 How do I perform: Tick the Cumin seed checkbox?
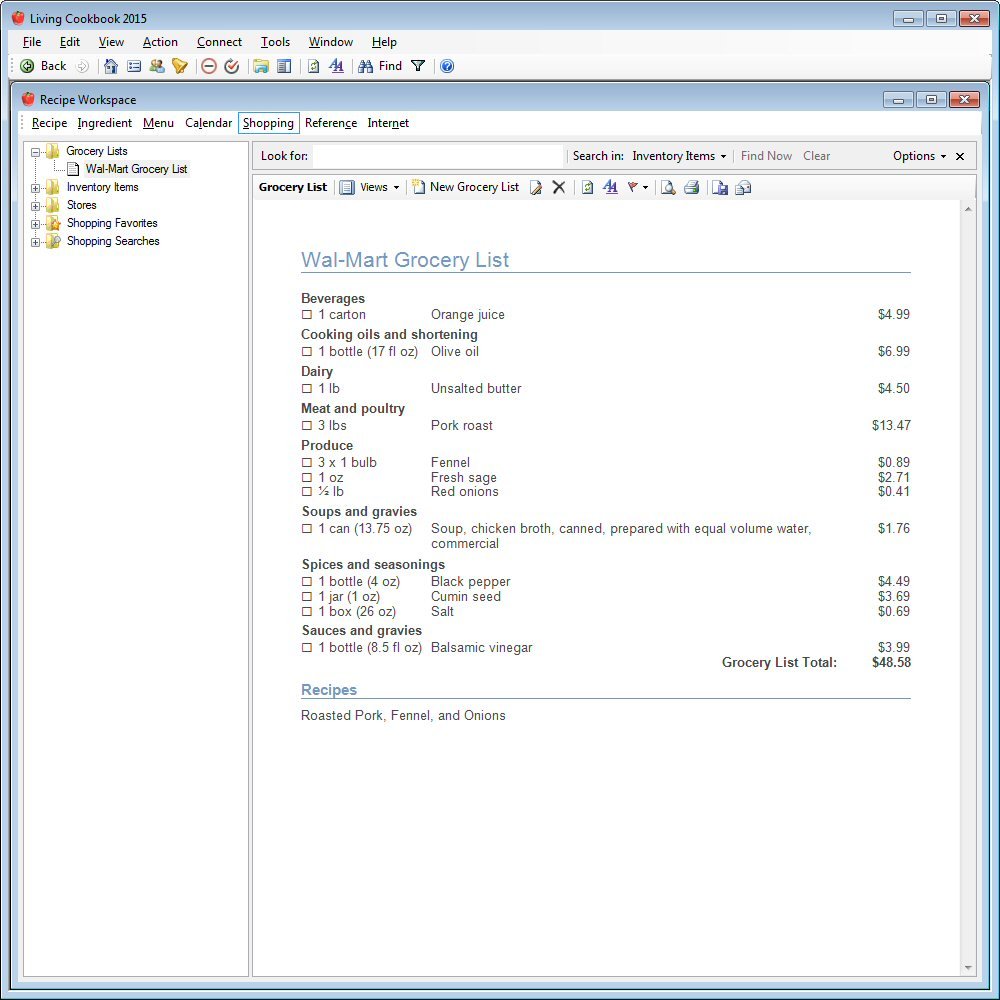(x=307, y=596)
